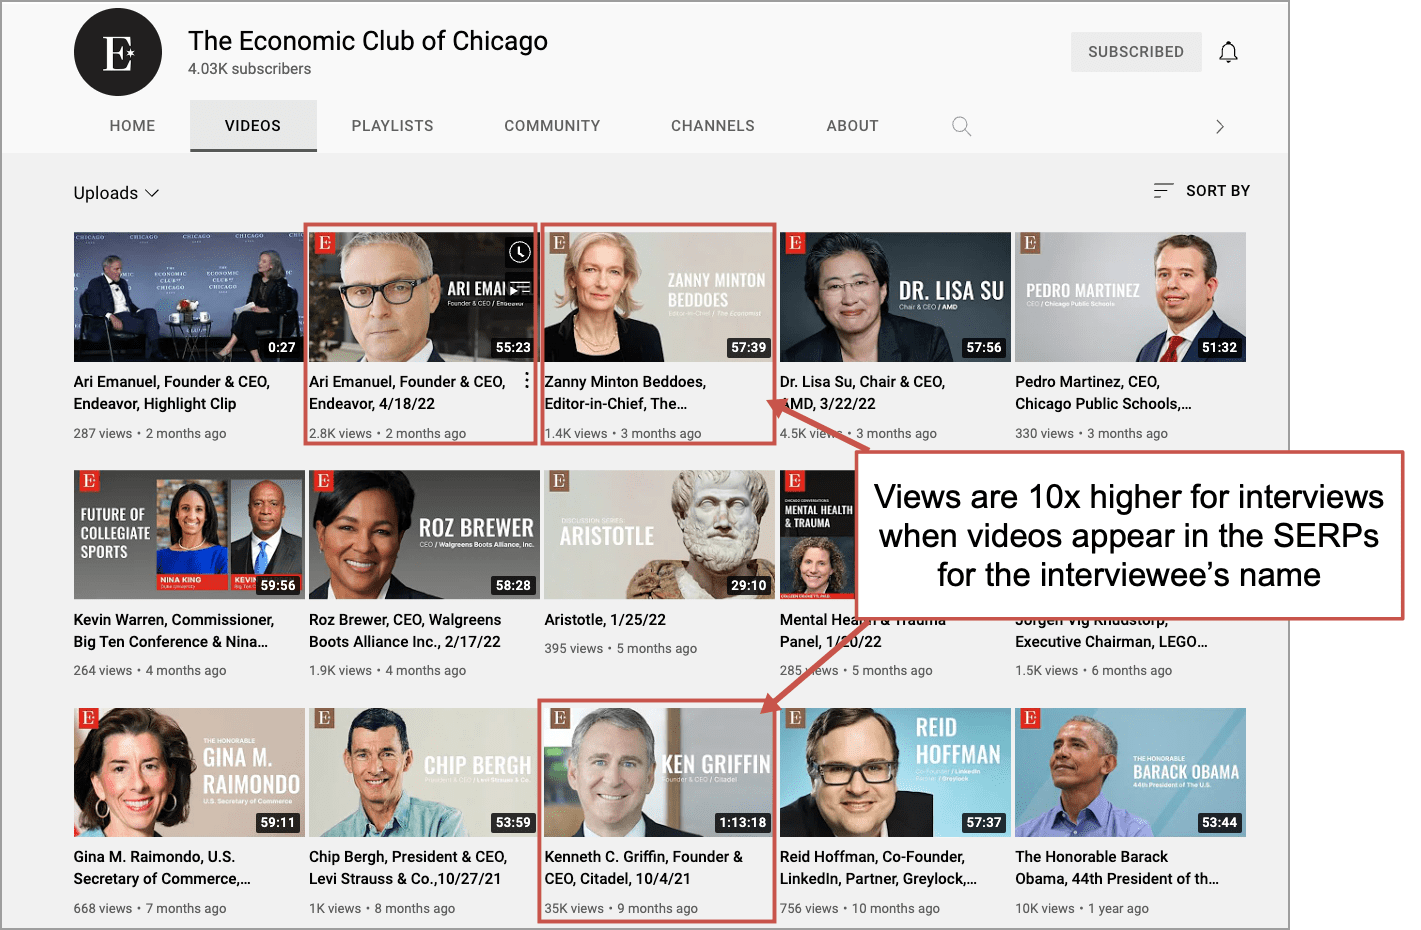This screenshot has height=930, width=1421.
Task: Open the Ken Griffin video thumbnail
Action: click(659, 772)
